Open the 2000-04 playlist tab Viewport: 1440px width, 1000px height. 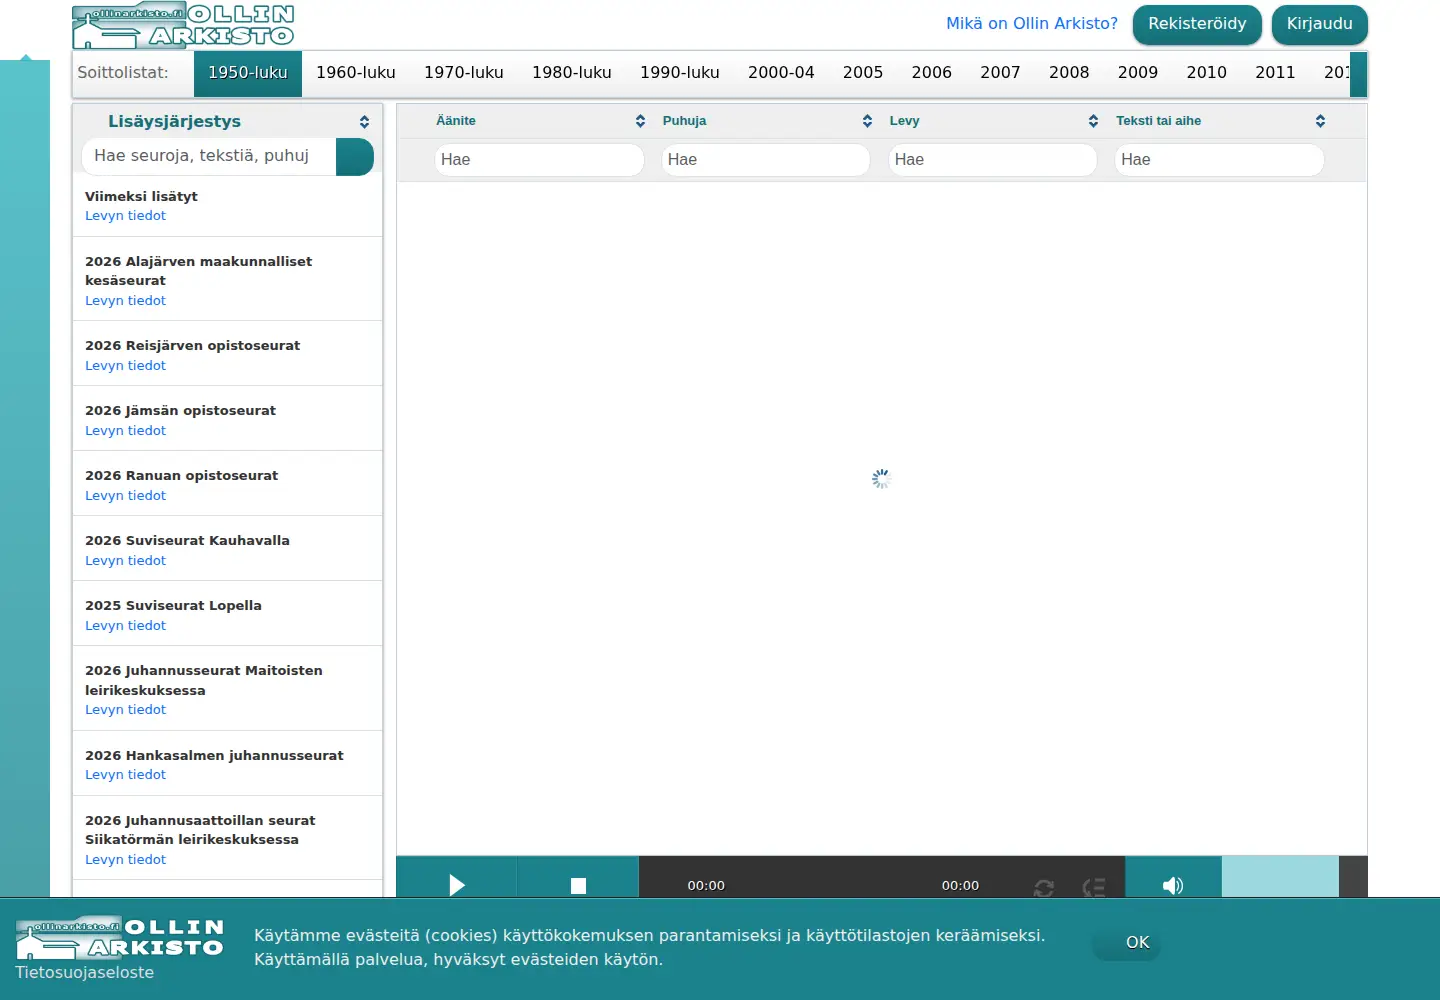click(x=781, y=73)
